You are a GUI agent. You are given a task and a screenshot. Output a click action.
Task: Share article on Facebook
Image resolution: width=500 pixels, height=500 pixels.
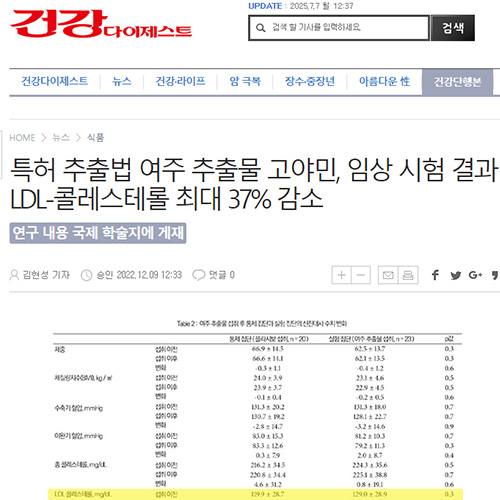(x=435, y=275)
